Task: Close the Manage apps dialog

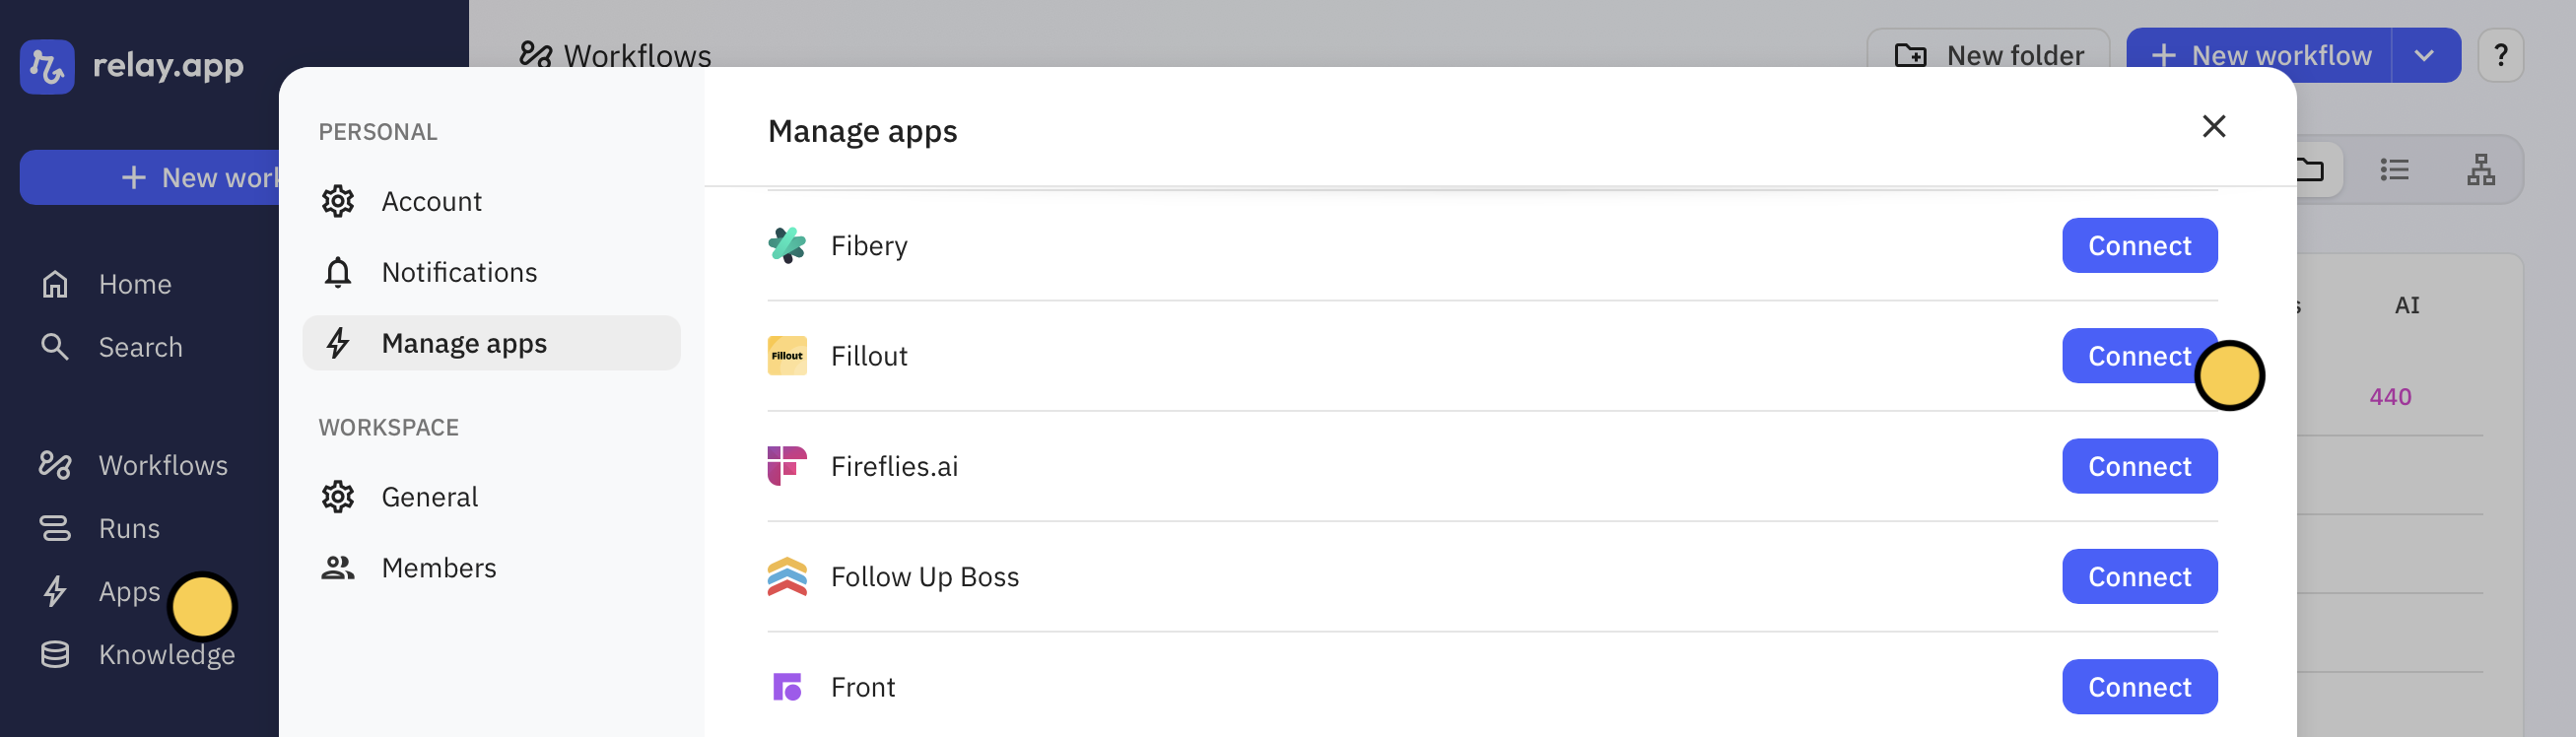Action: [2213, 127]
